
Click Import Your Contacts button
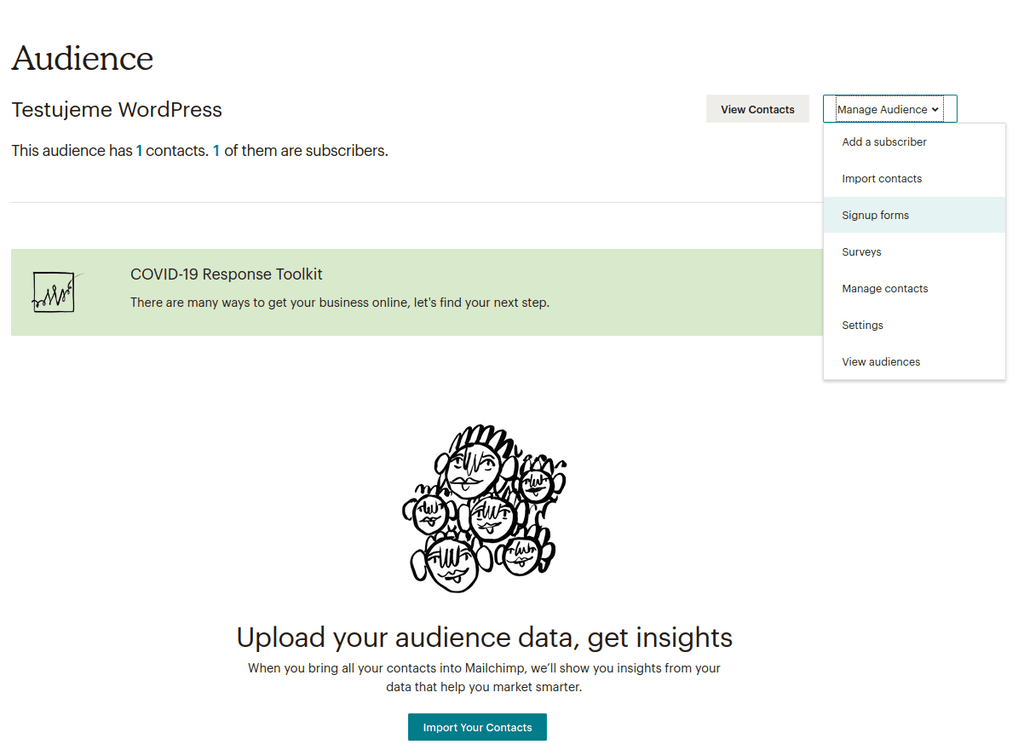tap(477, 727)
